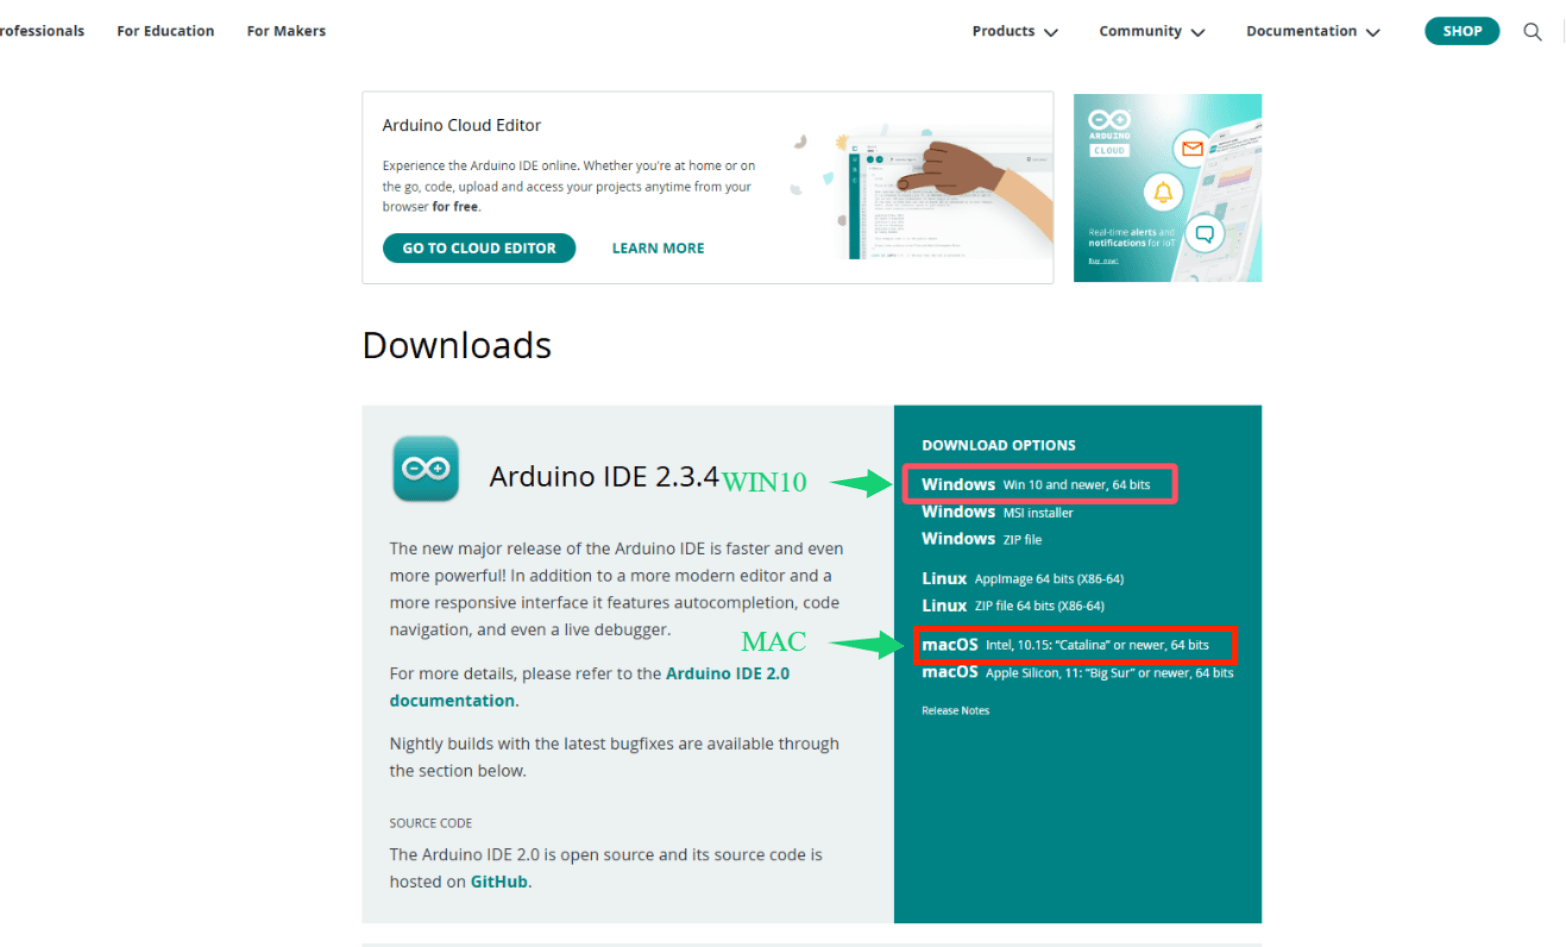This screenshot has width=1566, height=947.
Task: Expand the Documentation dropdown menu
Action: click(x=1313, y=32)
